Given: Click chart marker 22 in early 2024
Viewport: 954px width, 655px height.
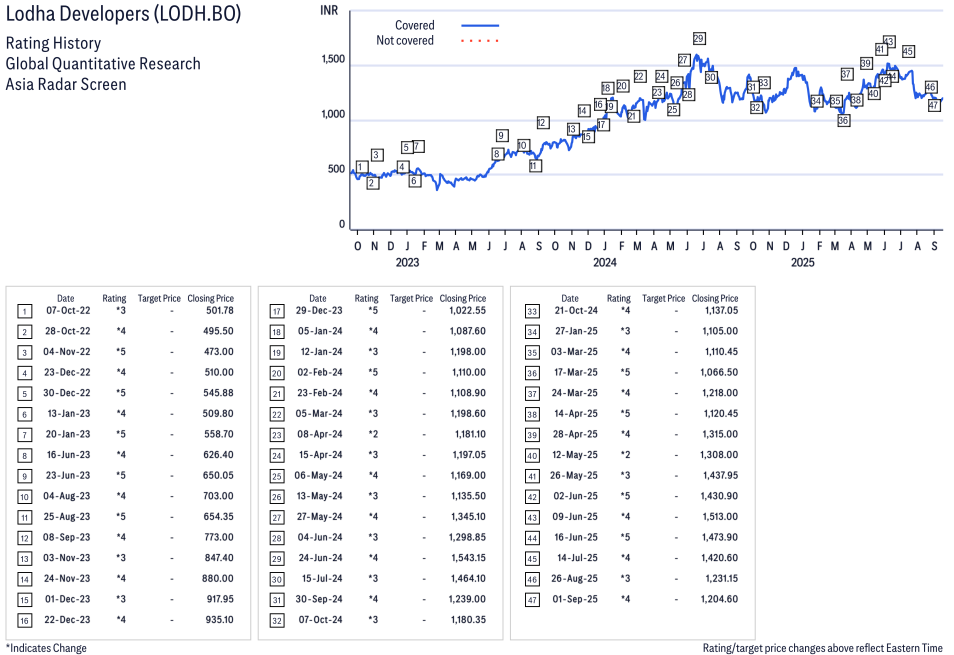Looking at the screenshot, I should pyautogui.click(x=639, y=76).
